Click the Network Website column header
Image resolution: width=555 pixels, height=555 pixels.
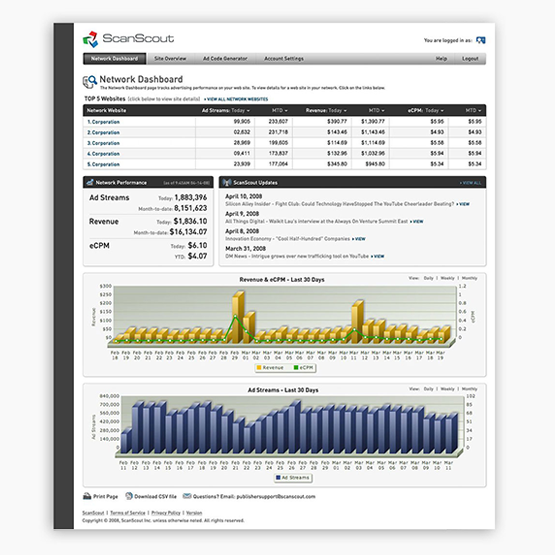point(106,110)
